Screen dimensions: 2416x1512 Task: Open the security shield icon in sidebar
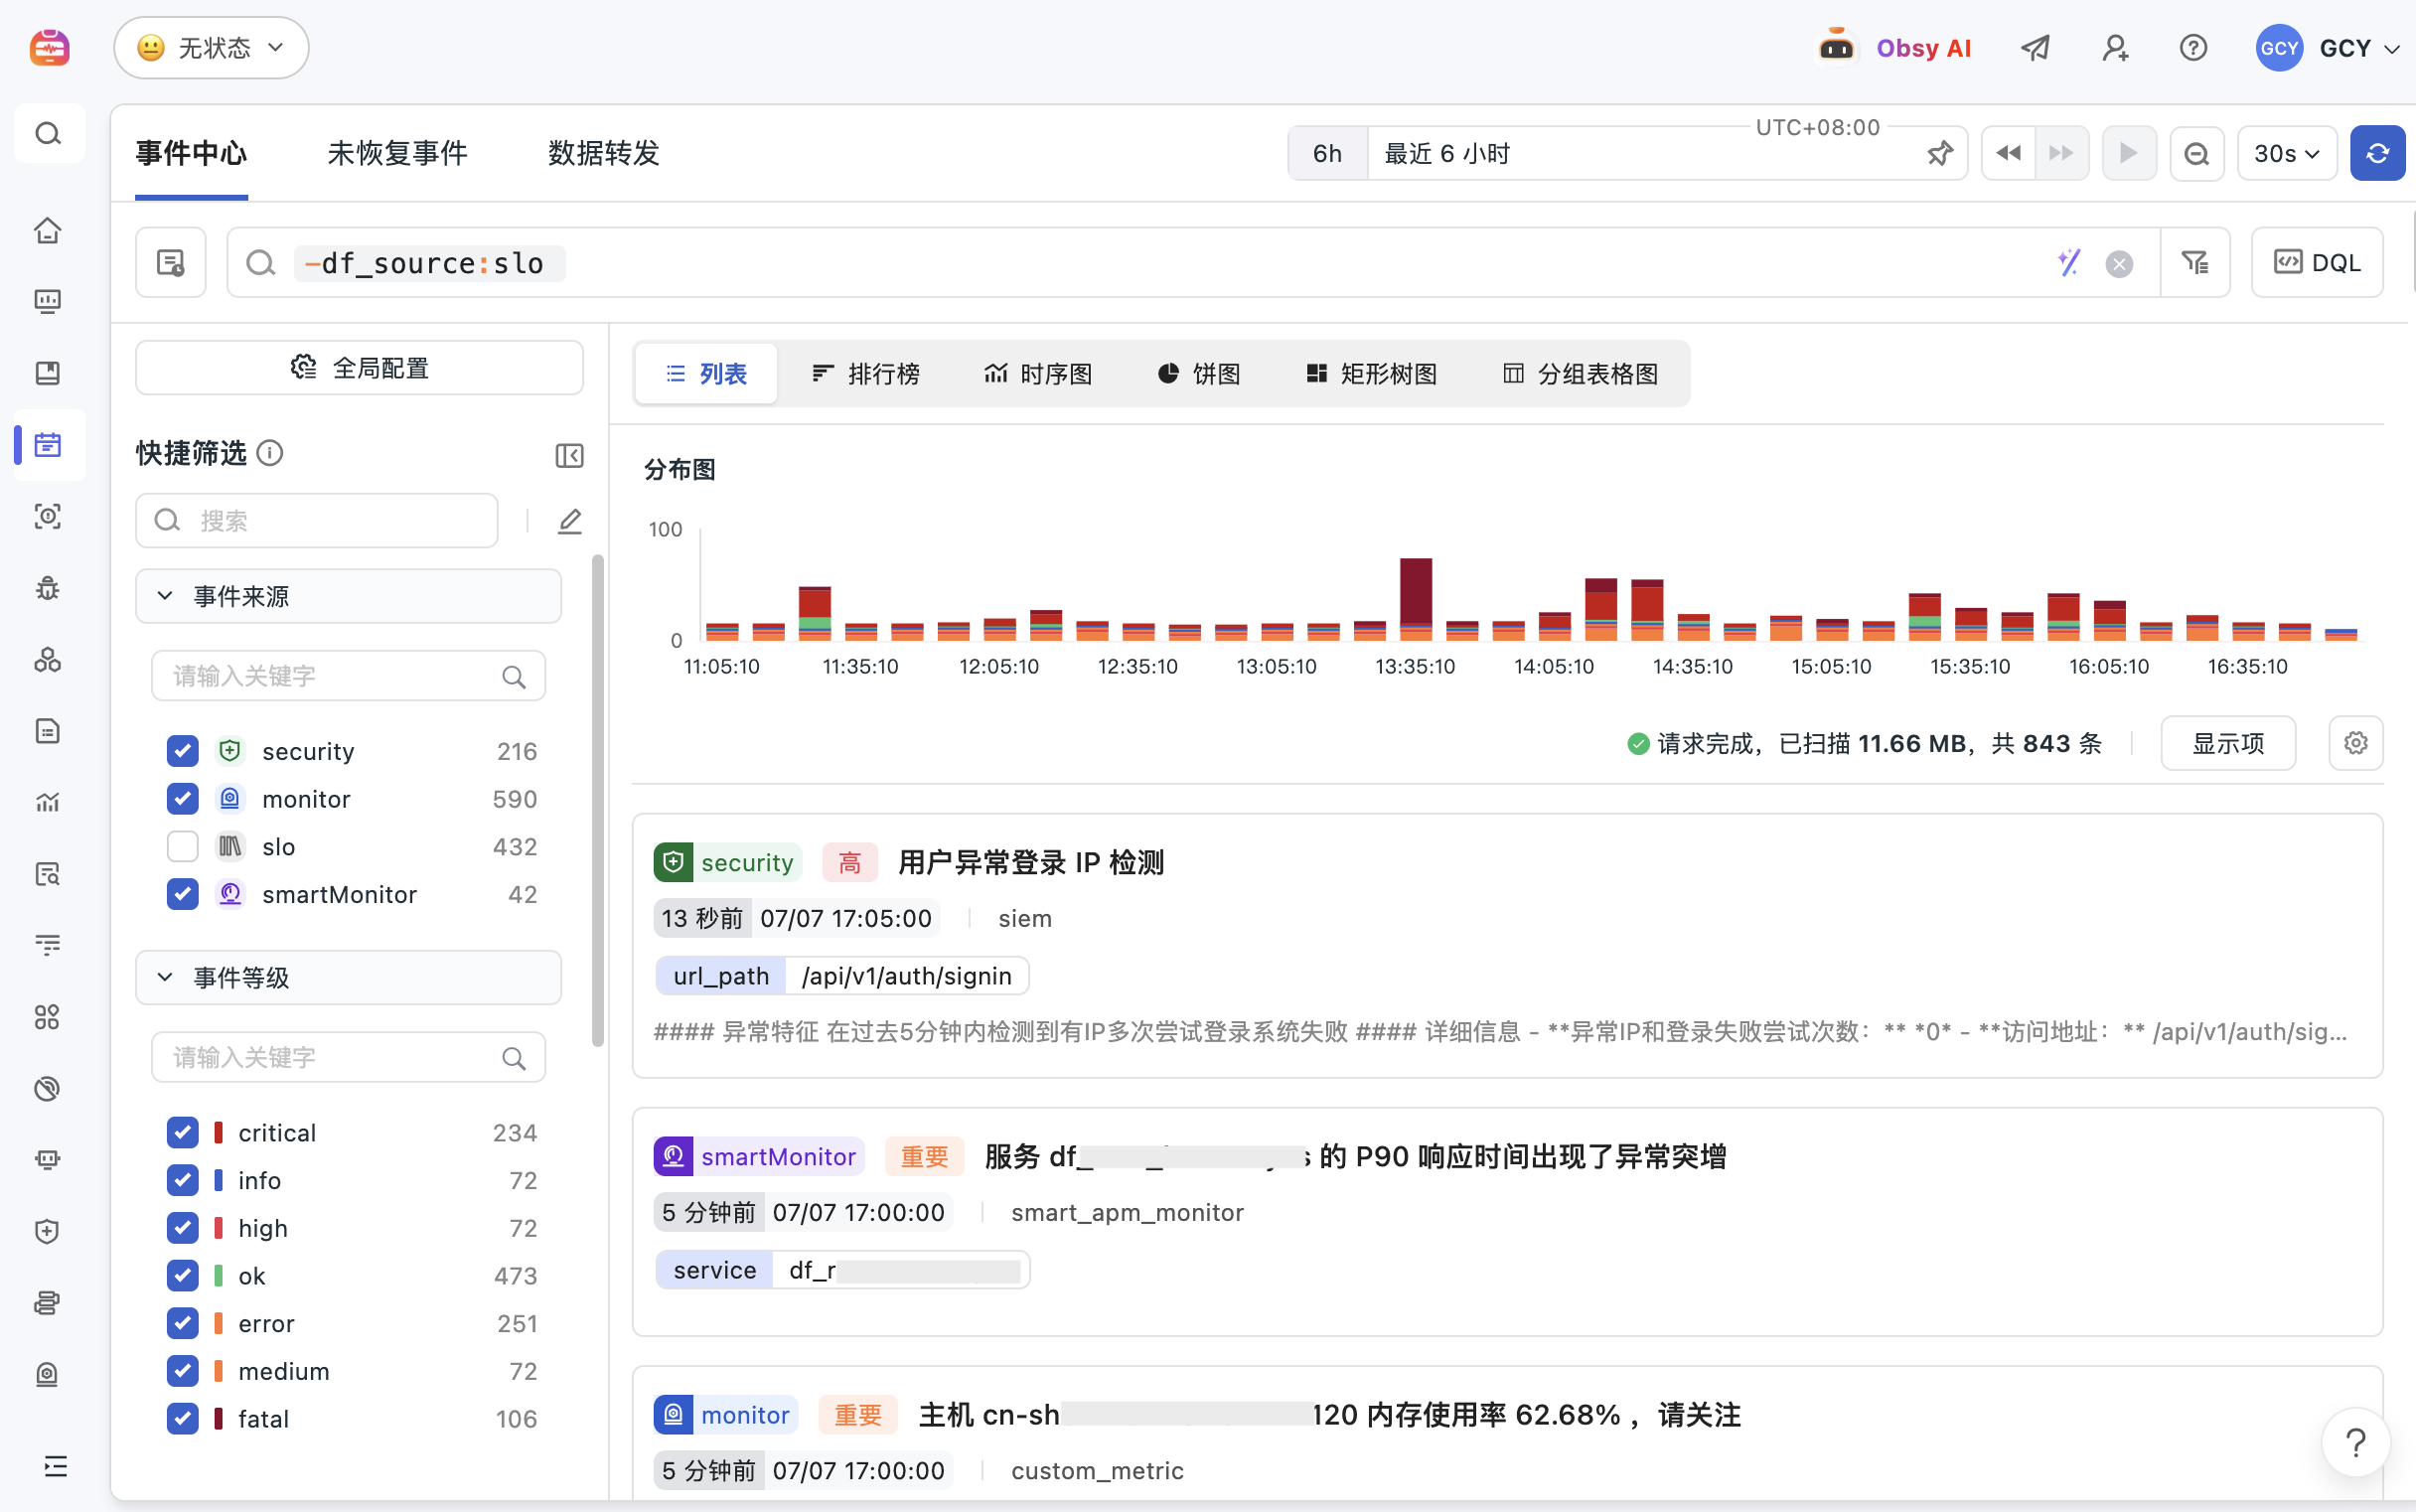pos(48,1231)
